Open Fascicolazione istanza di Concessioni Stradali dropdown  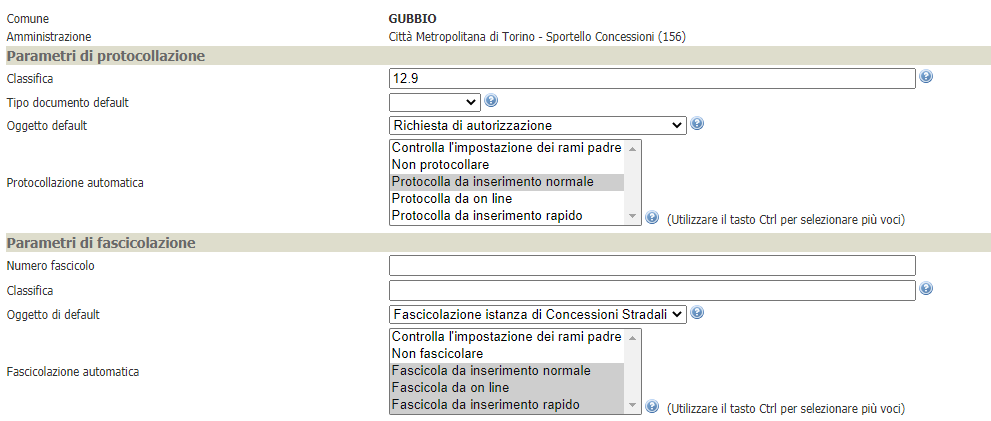(x=537, y=314)
